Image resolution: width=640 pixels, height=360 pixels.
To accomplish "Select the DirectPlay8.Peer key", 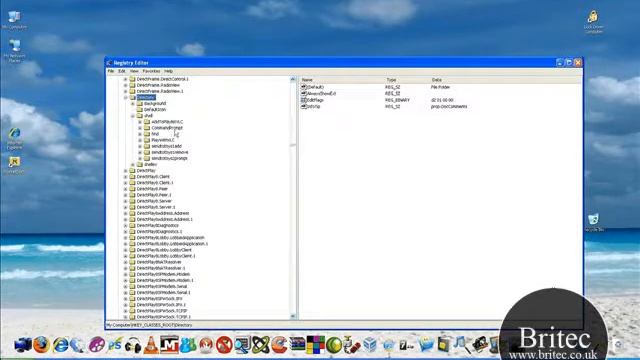I will pos(152,189).
